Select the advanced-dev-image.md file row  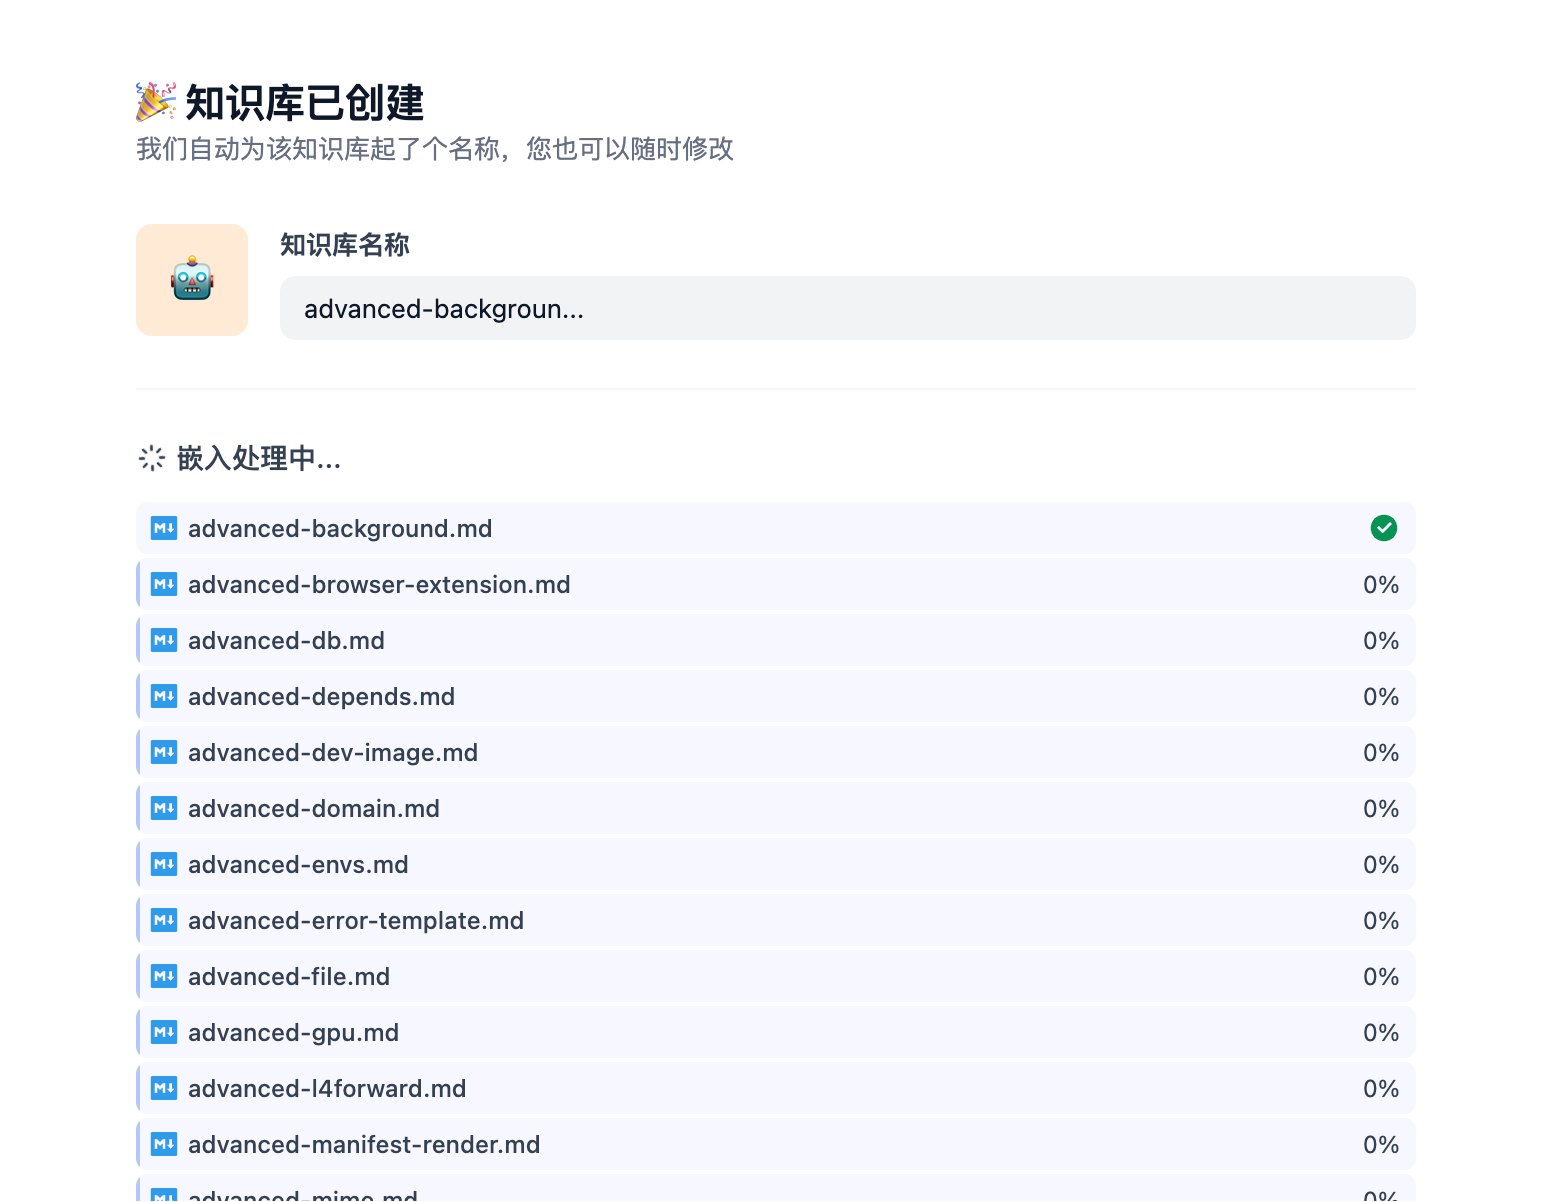(x=776, y=752)
